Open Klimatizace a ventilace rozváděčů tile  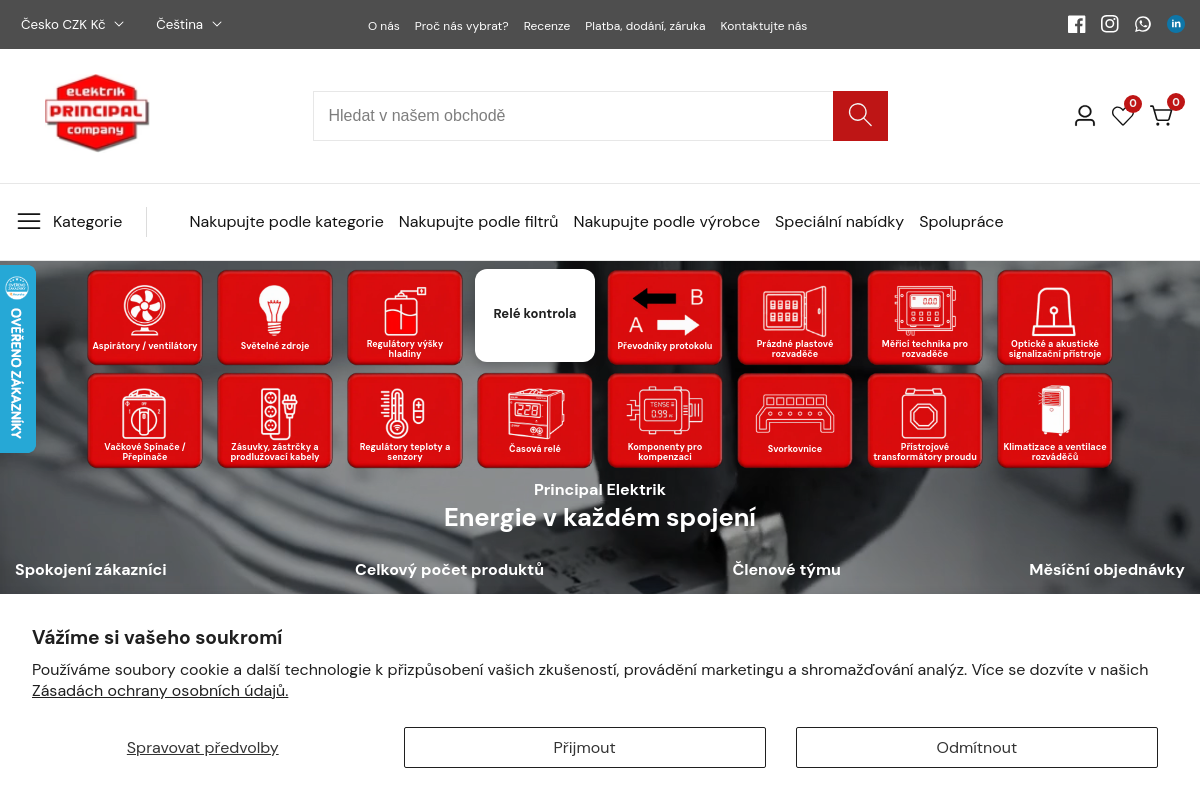1055,420
